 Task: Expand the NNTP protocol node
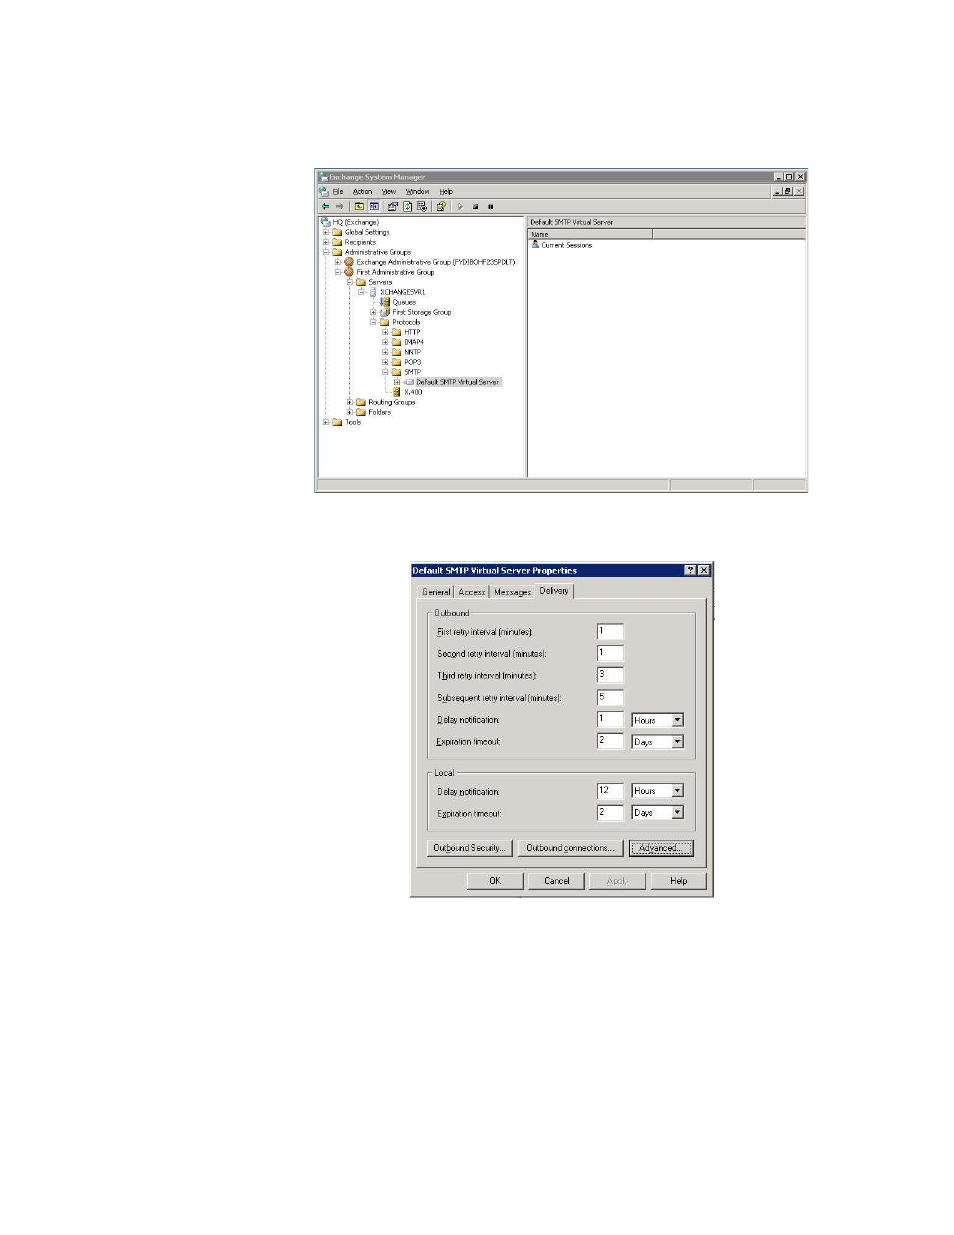[x=385, y=352]
